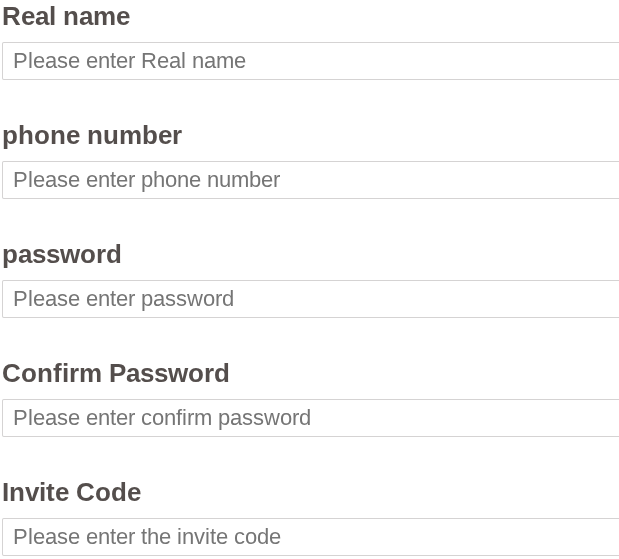This screenshot has width=619, height=559.
Task: Click the "password" label text
Action: pyautogui.click(x=62, y=255)
